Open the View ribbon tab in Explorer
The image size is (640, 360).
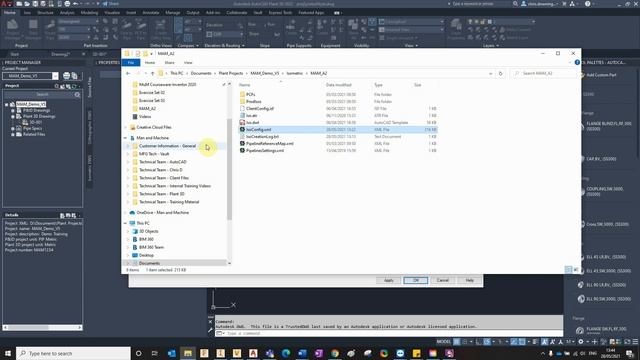(x=188, y=62)
